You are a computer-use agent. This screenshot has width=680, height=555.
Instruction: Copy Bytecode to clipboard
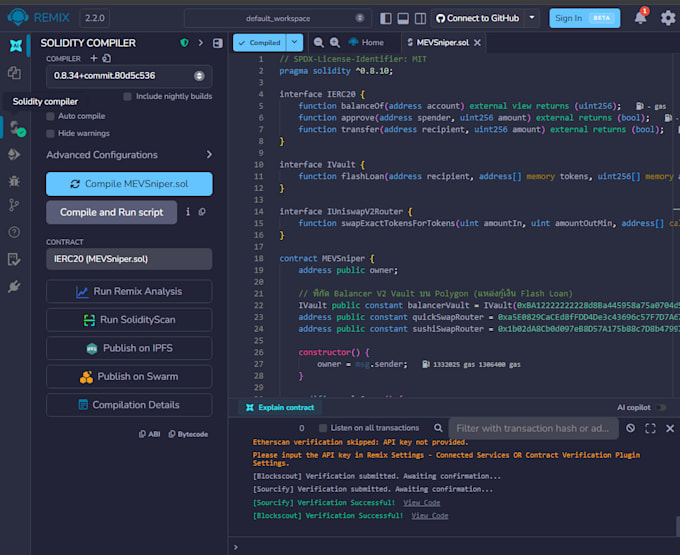[x=188, y=434]
